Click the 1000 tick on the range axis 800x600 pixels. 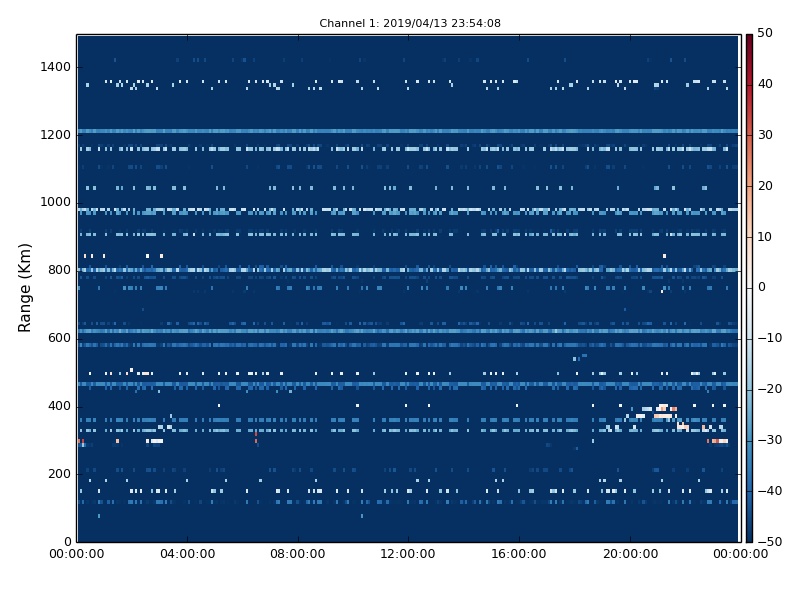(x=55, y=202)
